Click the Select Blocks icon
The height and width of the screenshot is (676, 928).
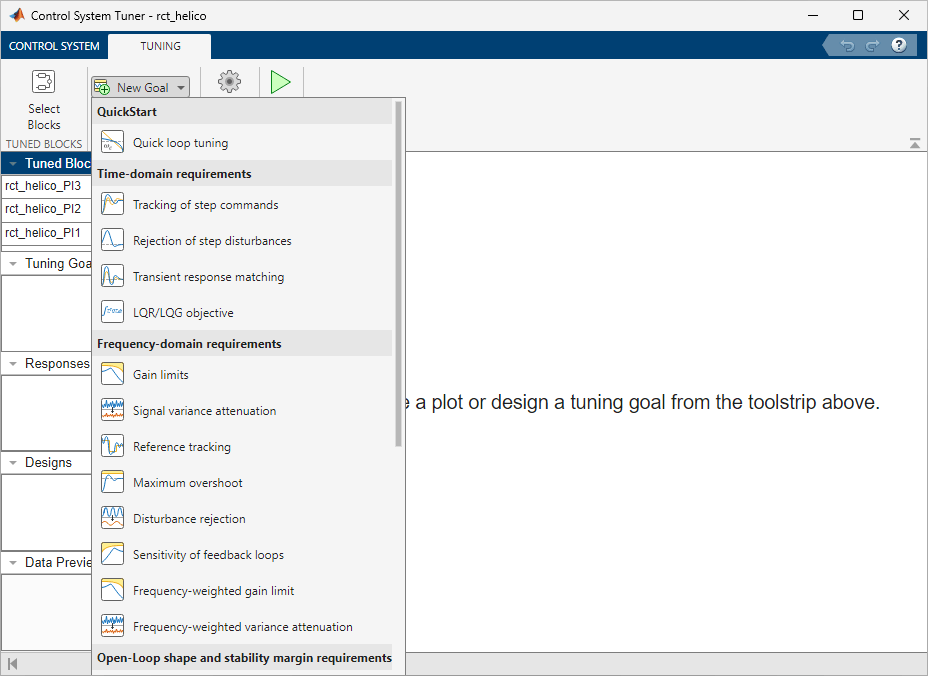[43, 82]
